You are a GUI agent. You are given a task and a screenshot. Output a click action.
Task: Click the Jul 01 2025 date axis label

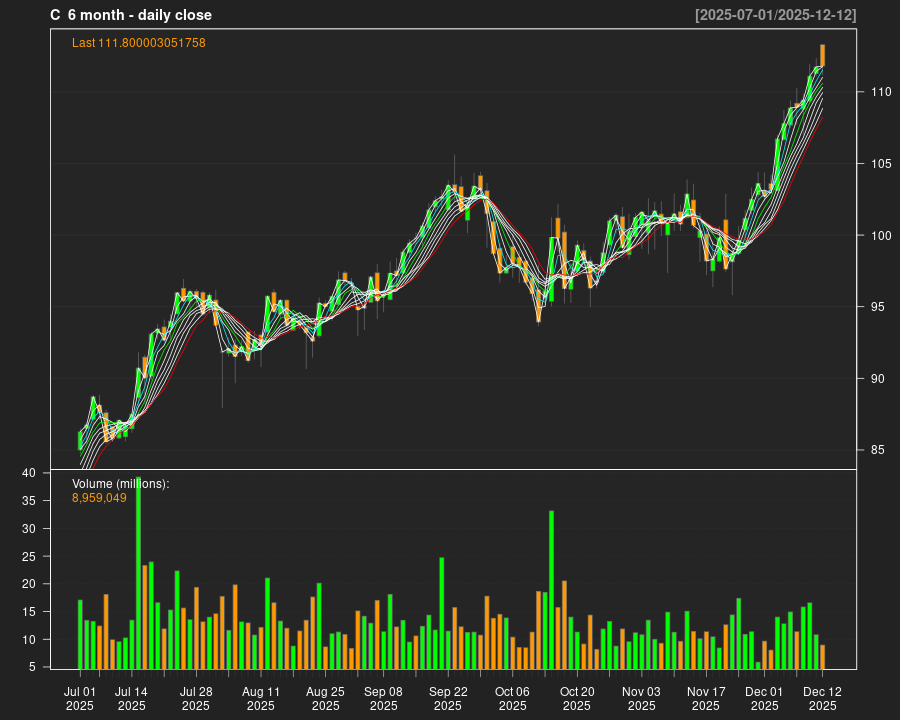[x=80, y=698]
